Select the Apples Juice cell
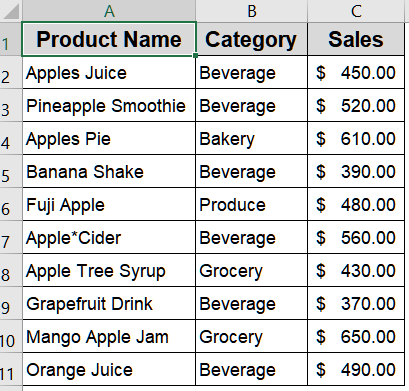 (x=109, y=72)
